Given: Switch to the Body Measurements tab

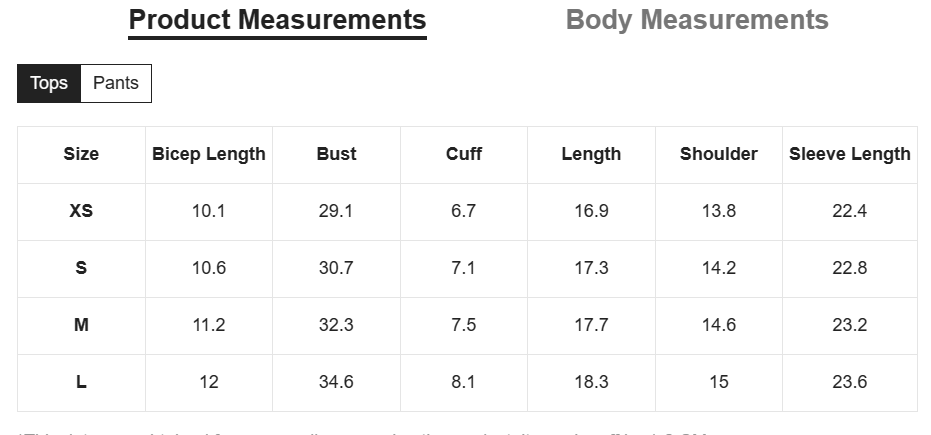Looking at the screenshot, I should point(697,20).
